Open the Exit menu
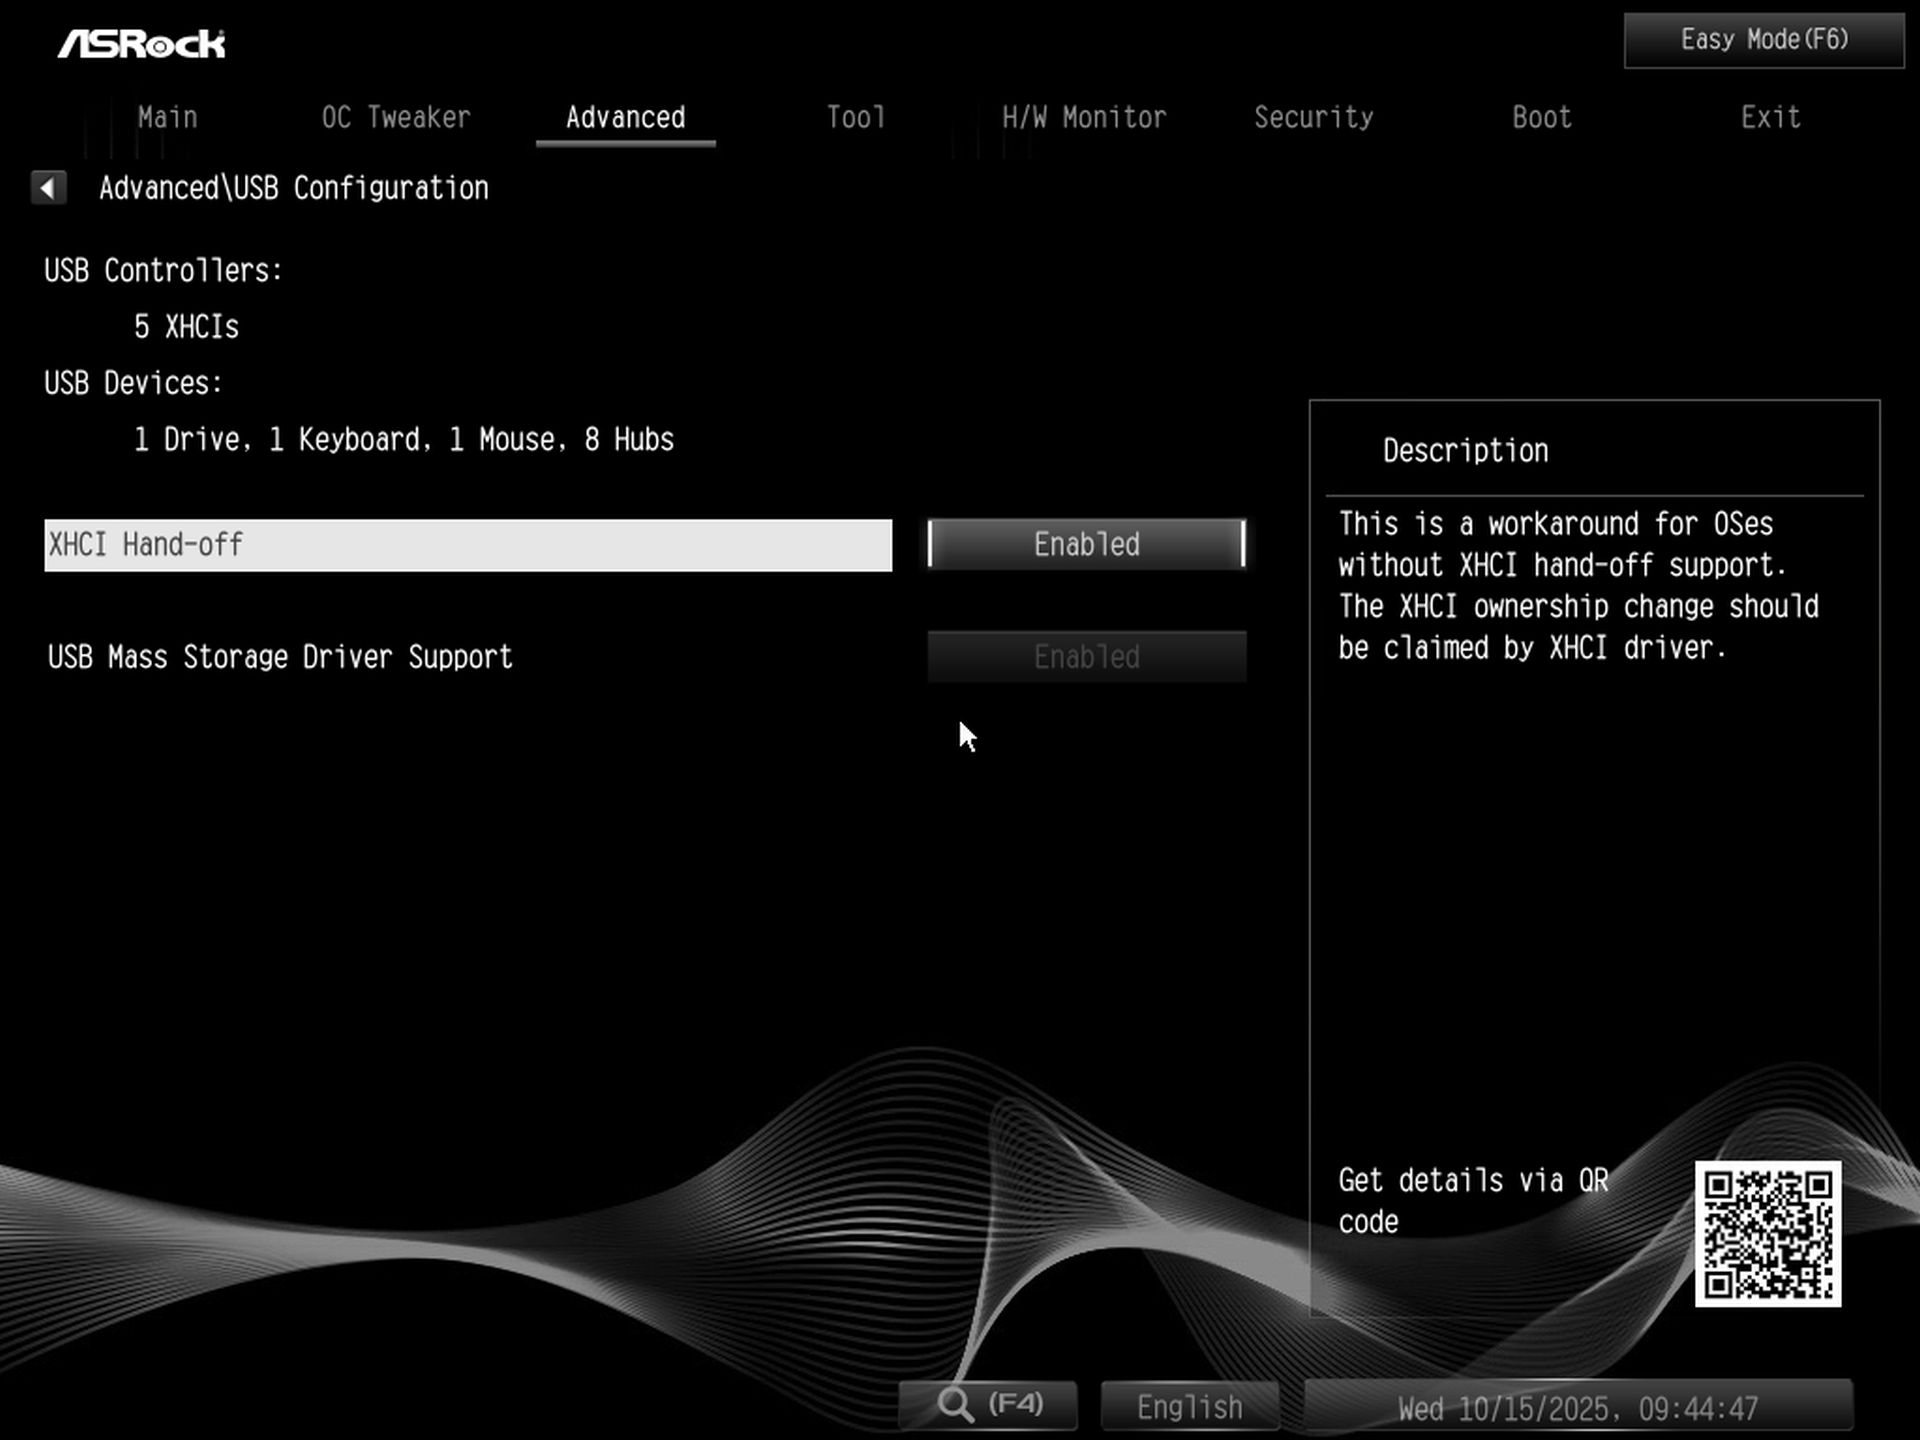1920x1440 pixels. tap(1770, 117)
